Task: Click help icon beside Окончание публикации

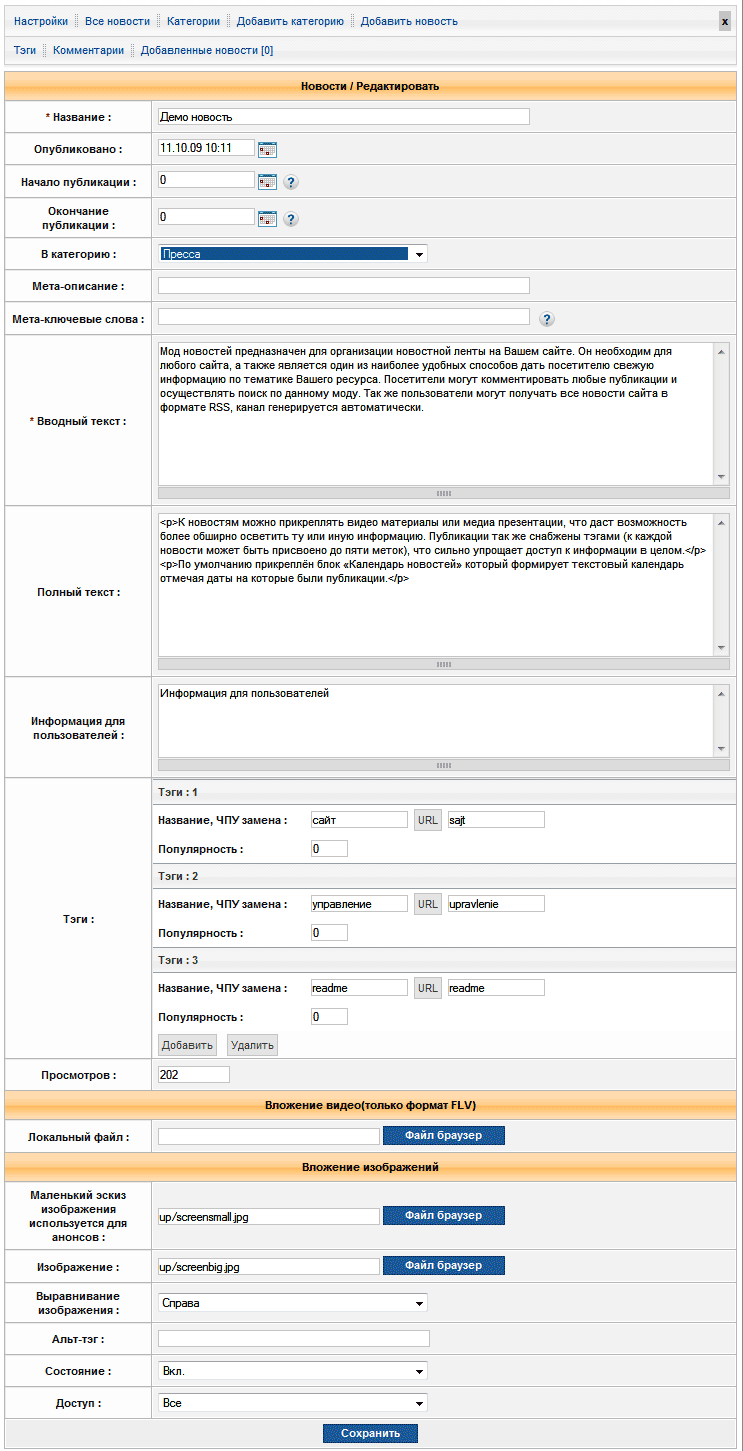Action: click(x=291, y=219)
